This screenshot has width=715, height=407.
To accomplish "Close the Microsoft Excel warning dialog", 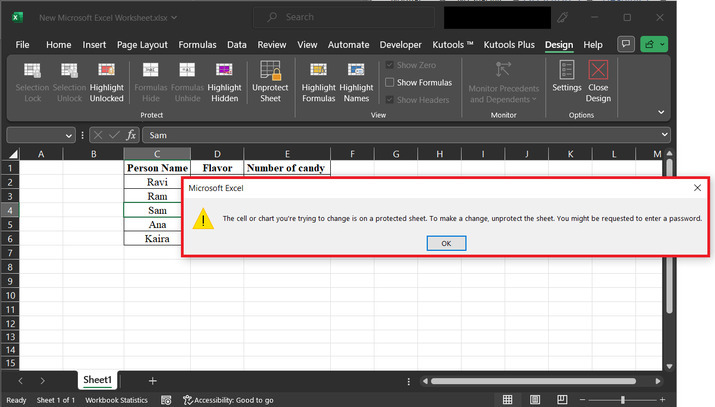I will pos(697,188).
